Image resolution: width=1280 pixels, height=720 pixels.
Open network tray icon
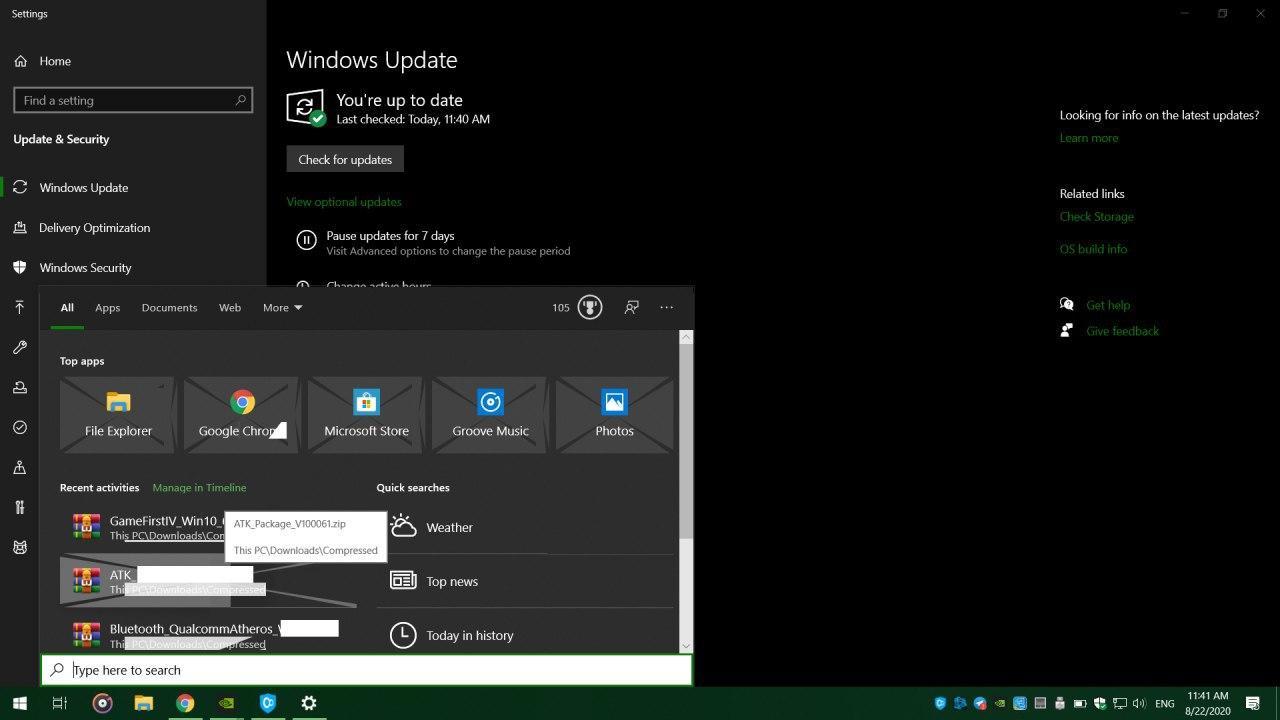[x=1120, y=703]
